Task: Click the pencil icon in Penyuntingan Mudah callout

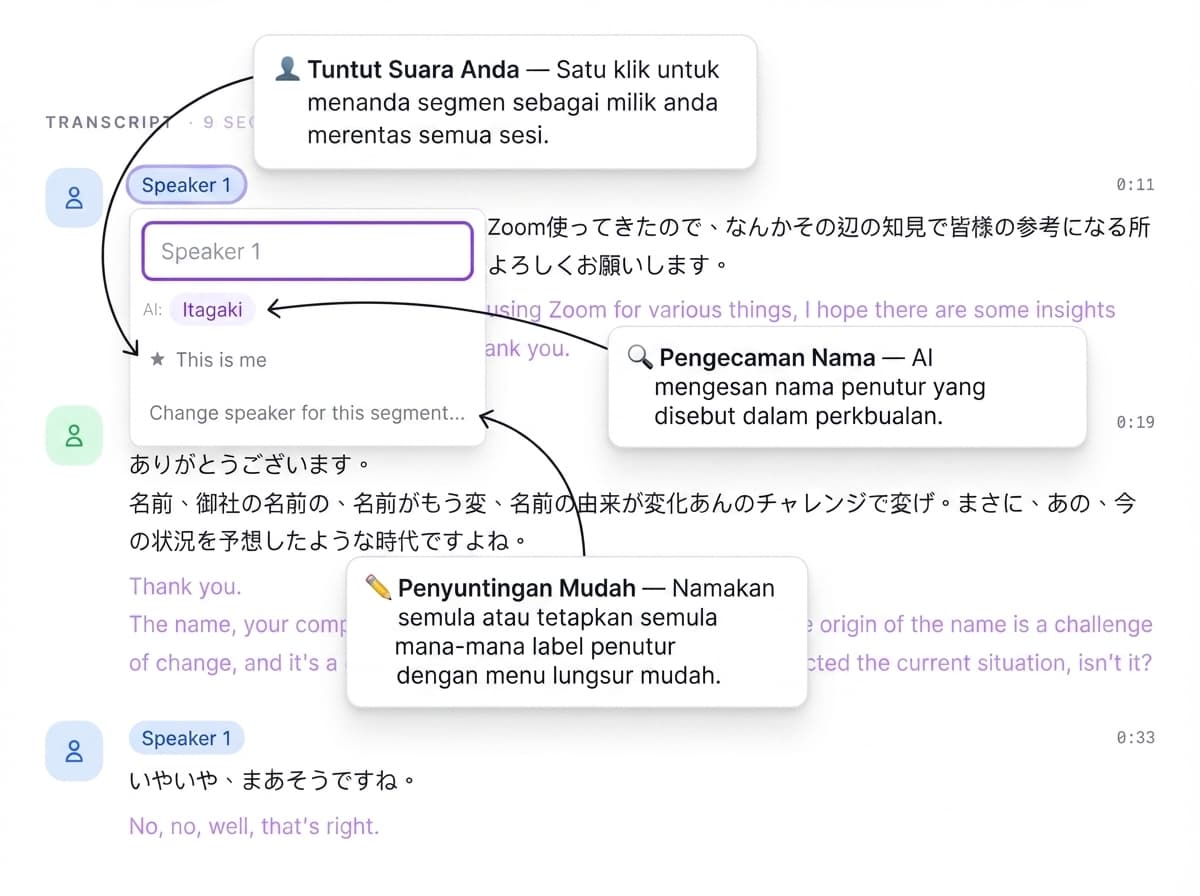Action: click(x=378, y=587)
